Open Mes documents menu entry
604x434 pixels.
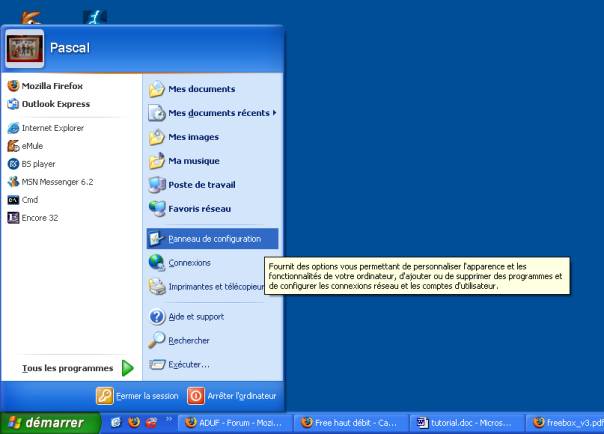tap(212, 89)
